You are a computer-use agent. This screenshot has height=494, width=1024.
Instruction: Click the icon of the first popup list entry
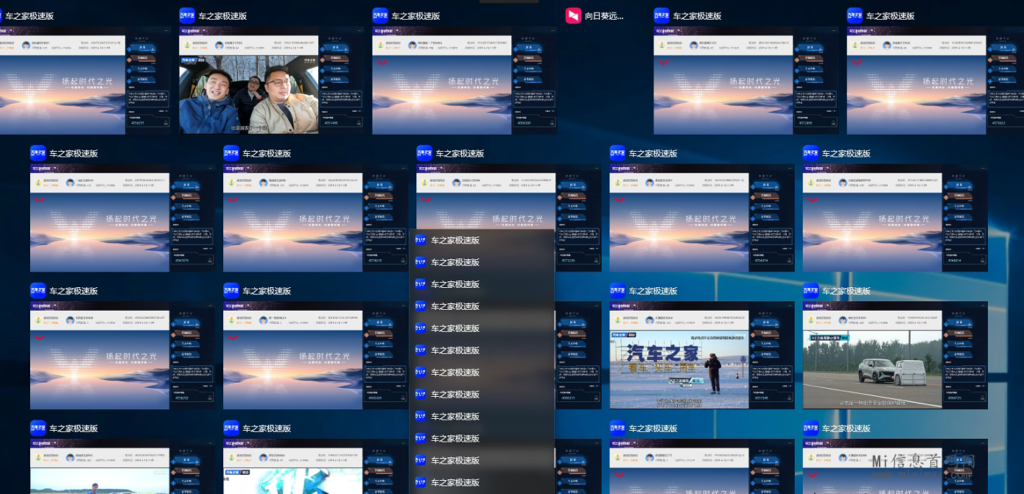coord(421,240)
